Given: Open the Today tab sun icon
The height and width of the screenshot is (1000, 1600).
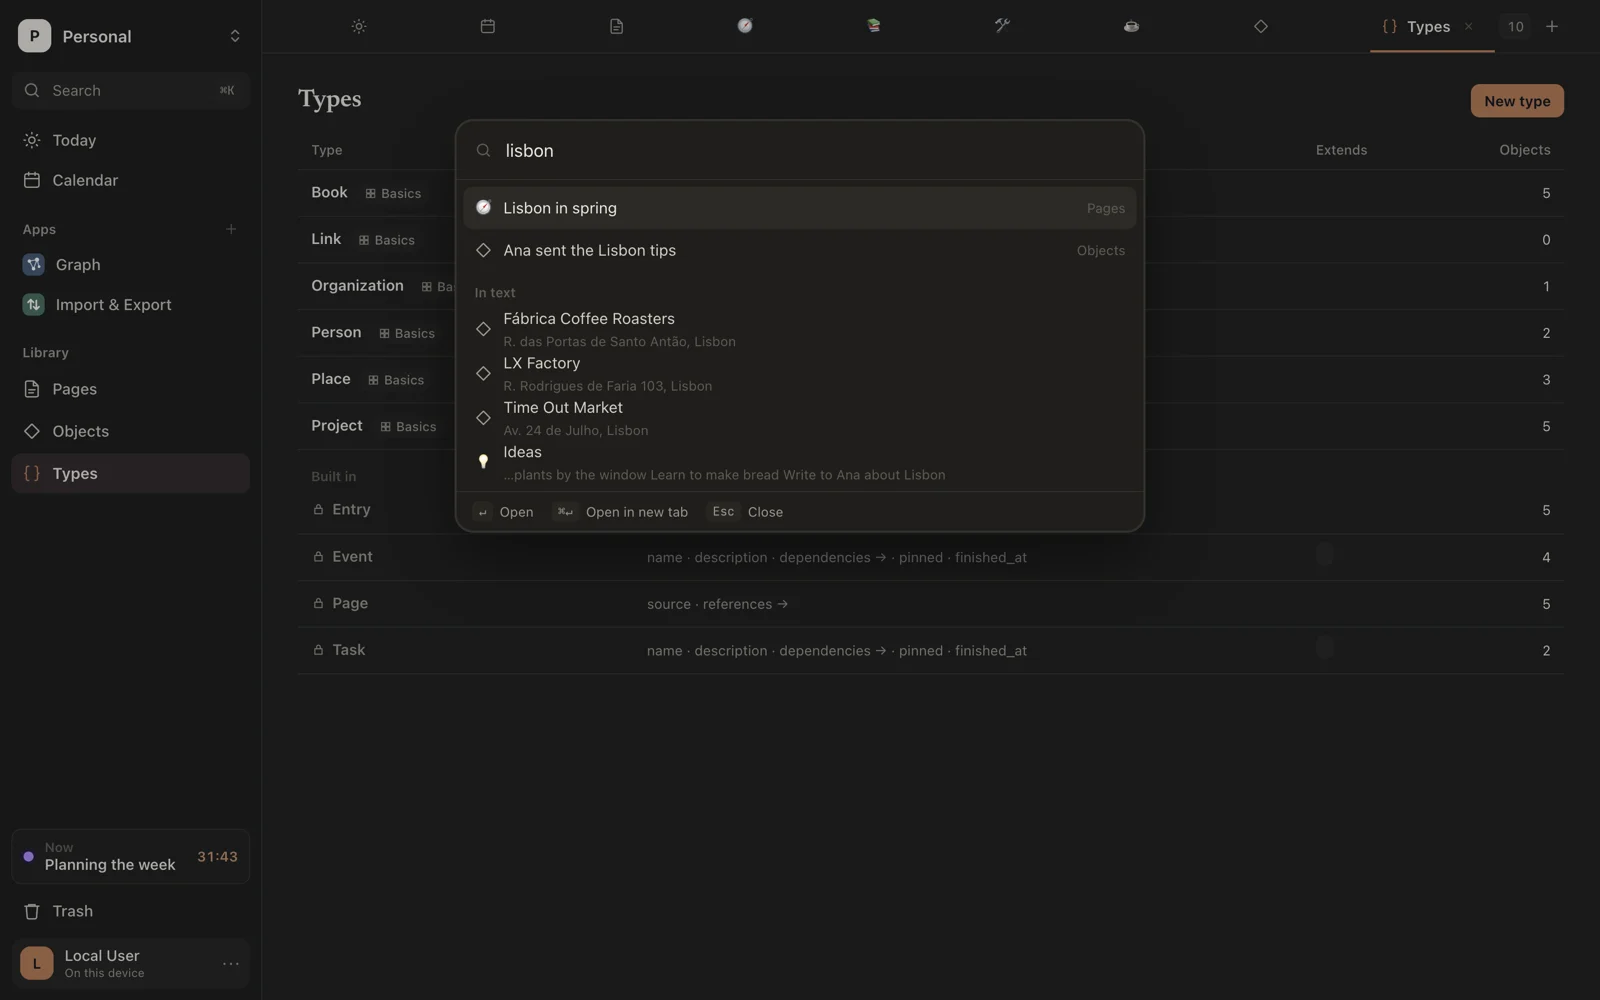Looking at the screenshot, I should click(x=359, y=27).
